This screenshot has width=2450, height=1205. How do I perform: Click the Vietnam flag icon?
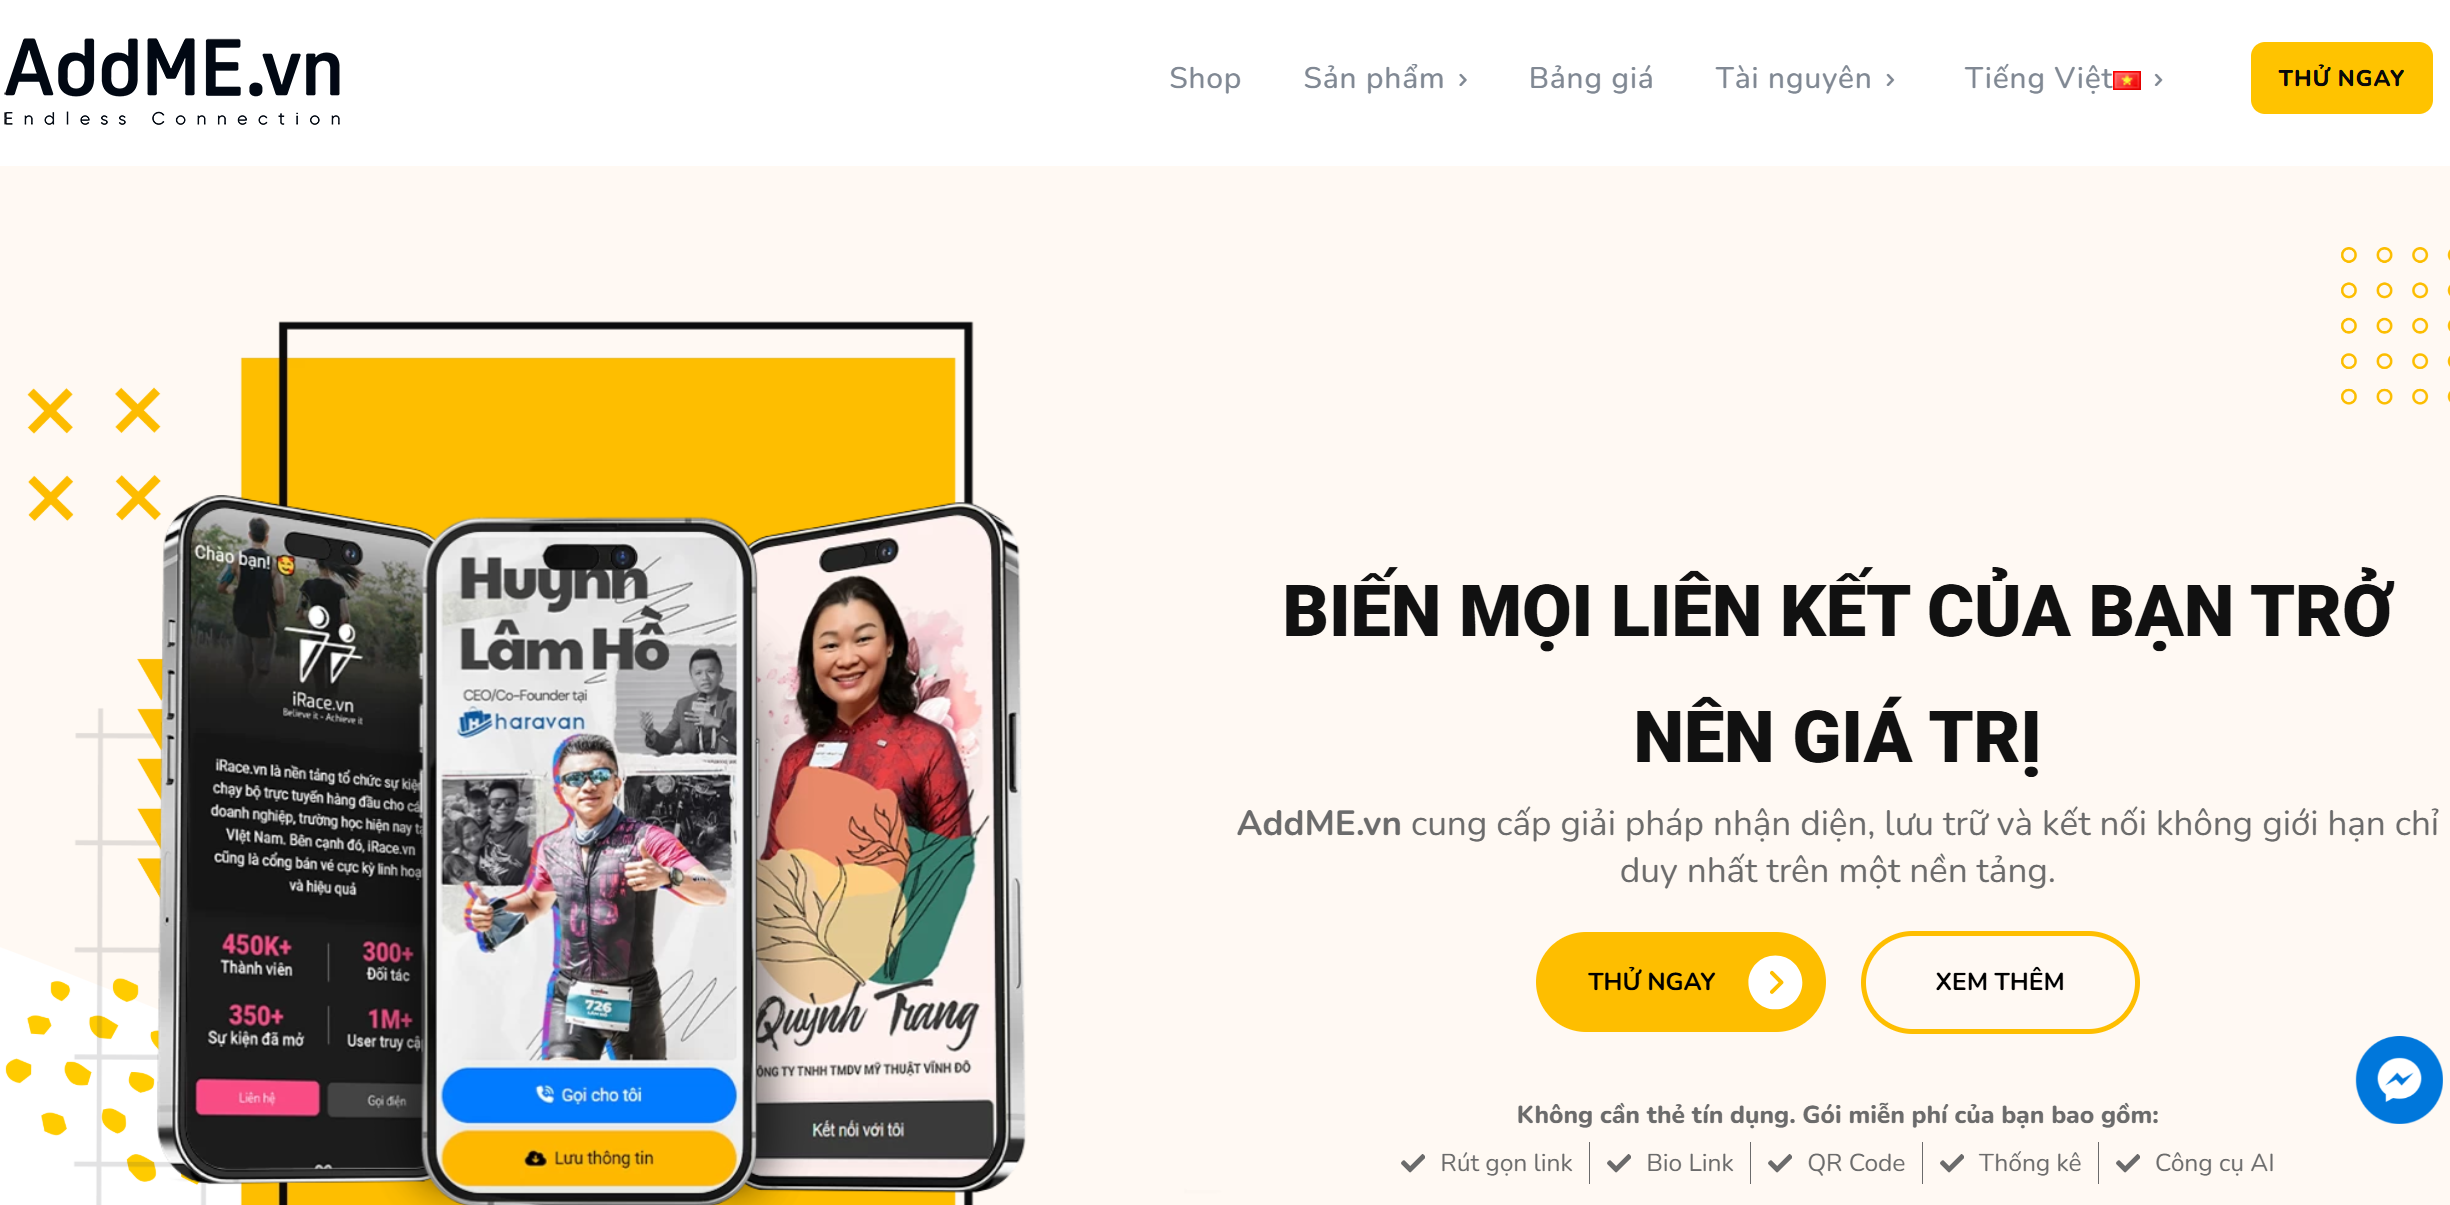(x=2126, y=80)
